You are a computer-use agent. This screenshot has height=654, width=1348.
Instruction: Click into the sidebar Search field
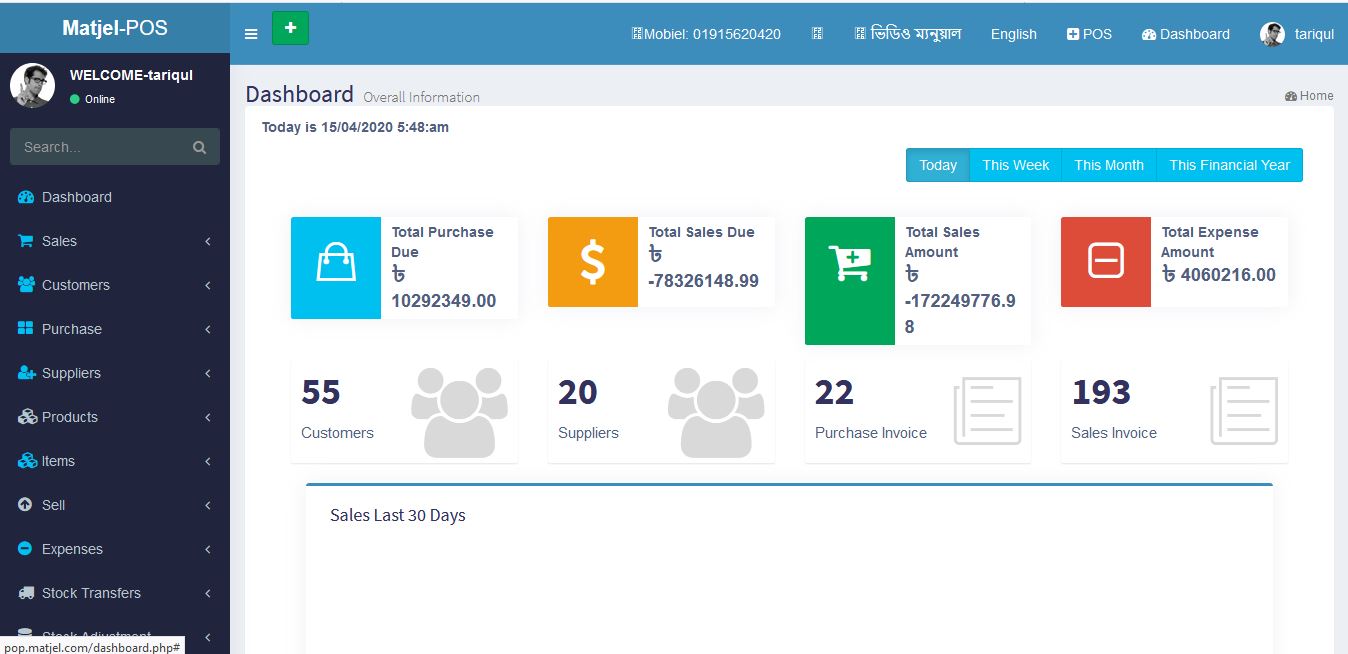click(100, 147)
